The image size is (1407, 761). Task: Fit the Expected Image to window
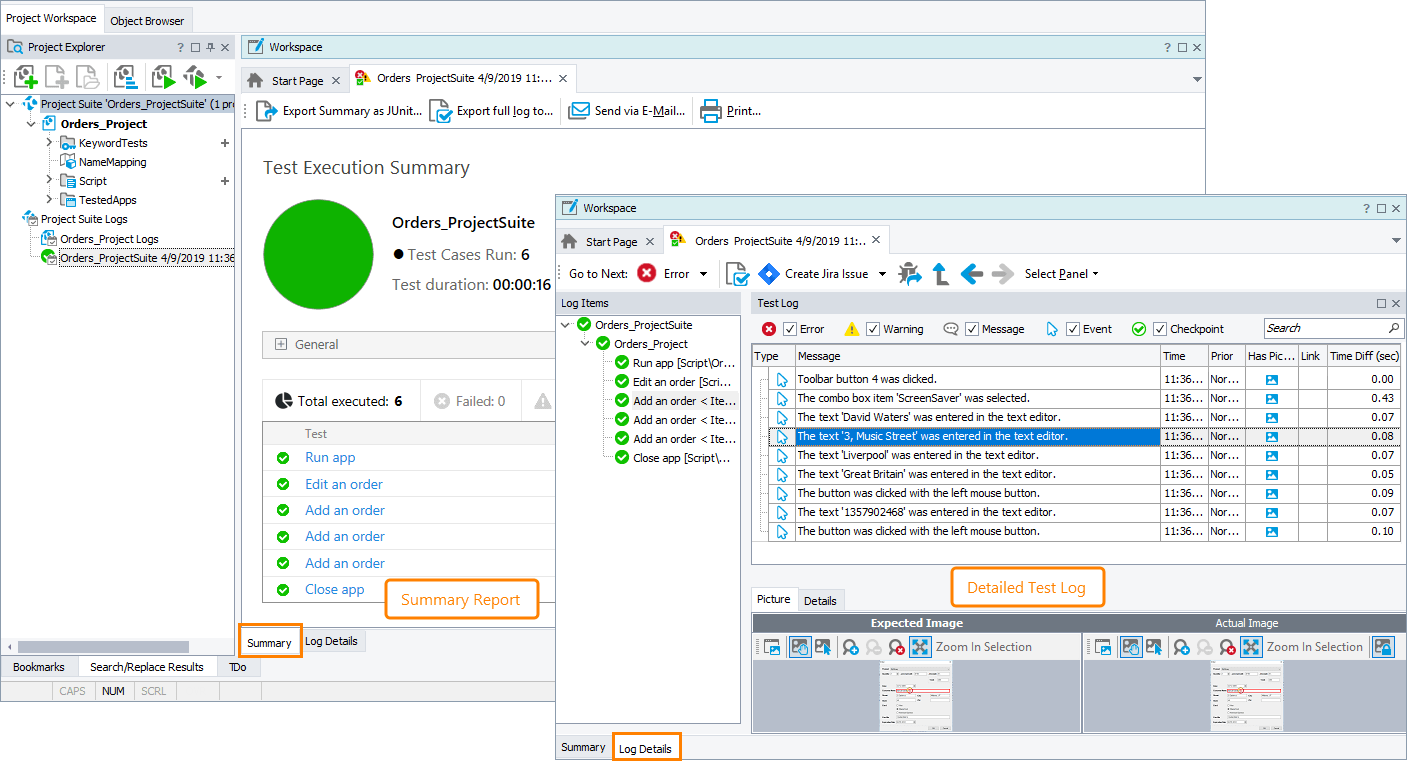(921, 647)
